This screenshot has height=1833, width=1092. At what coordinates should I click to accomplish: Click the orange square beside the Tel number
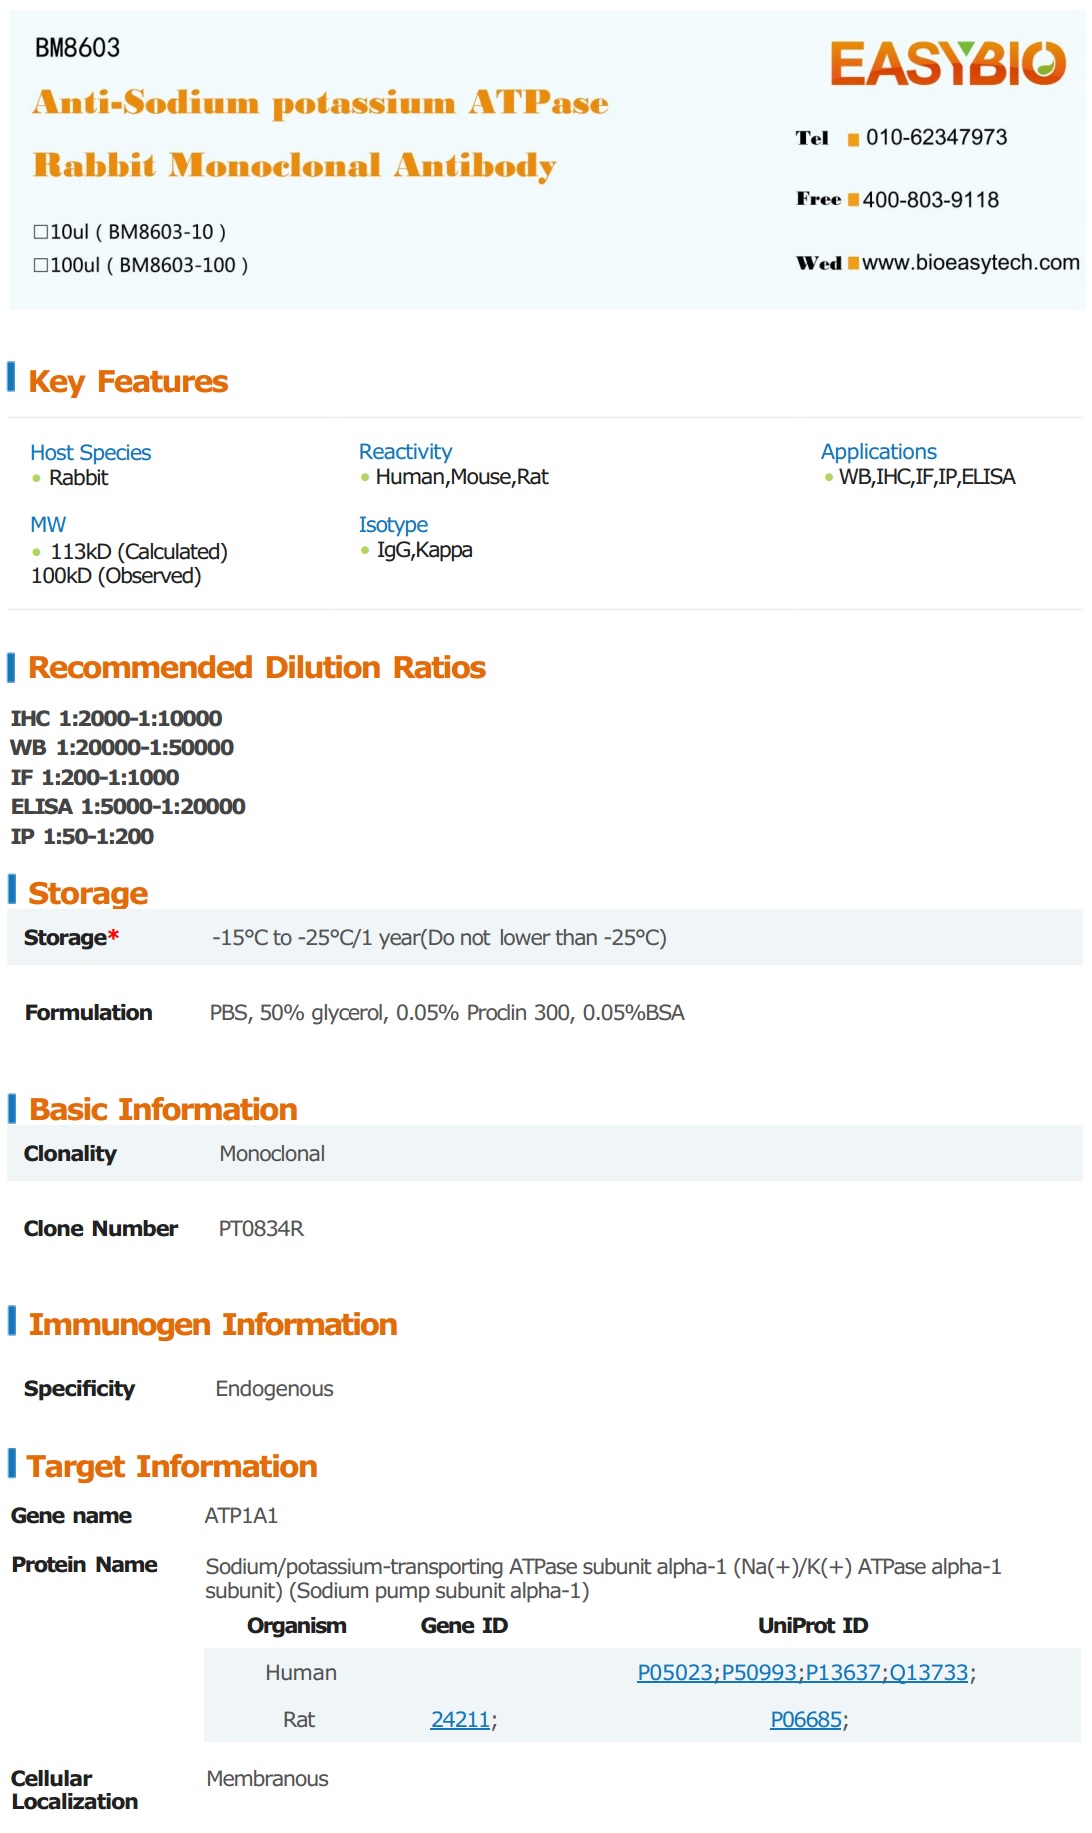[853, 140]
